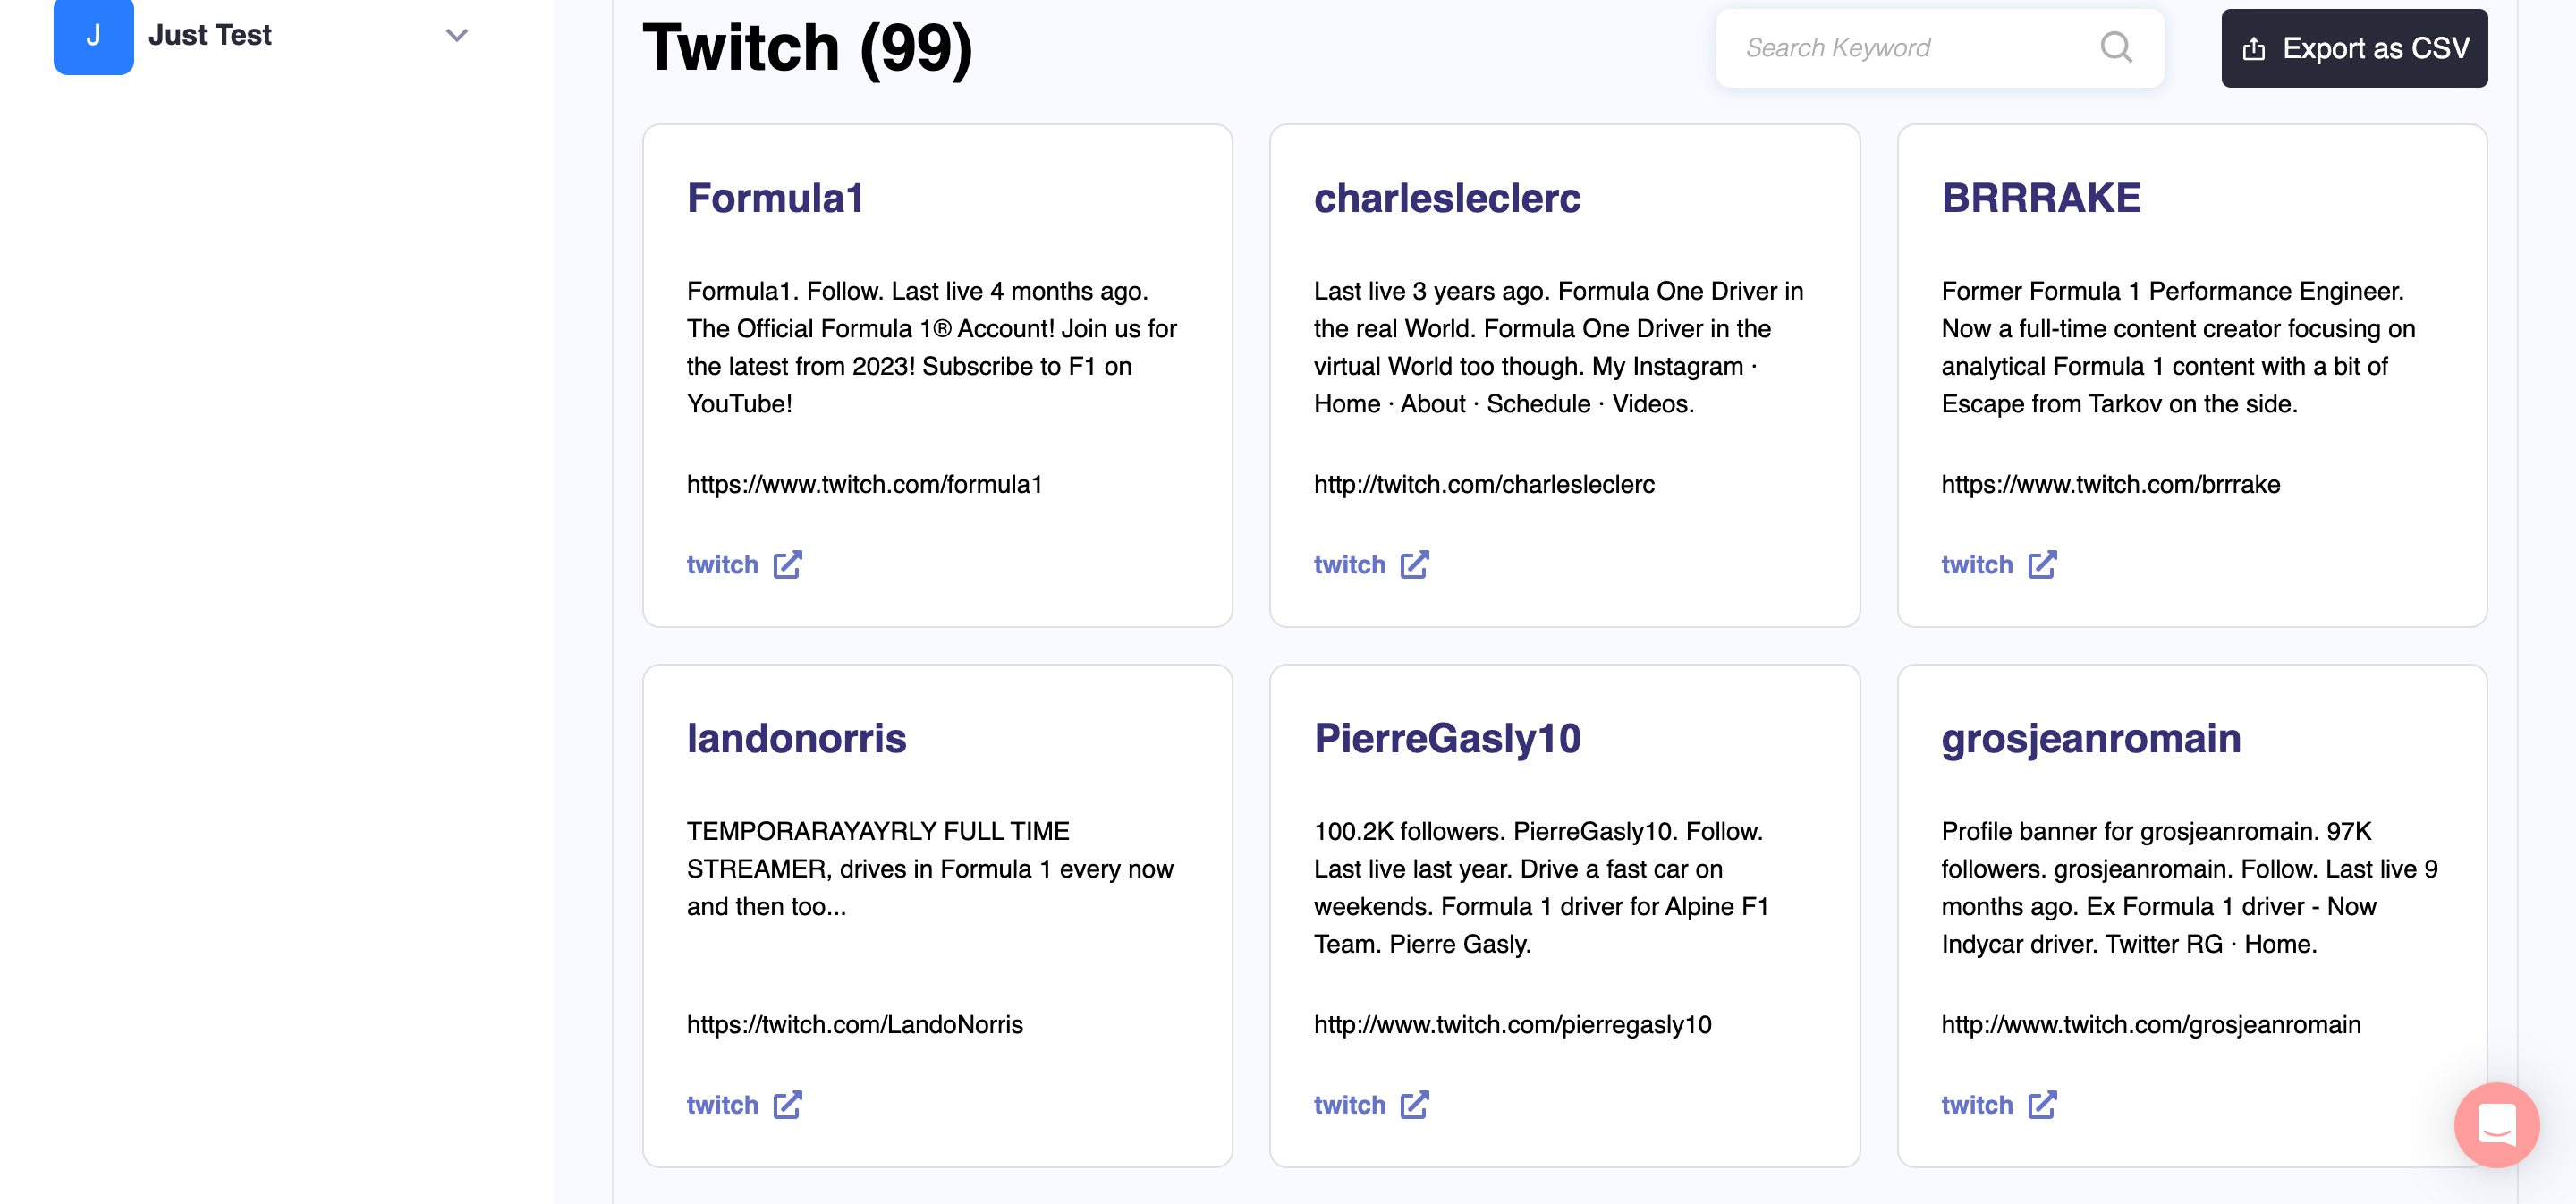Screen dimensions: 2576x1204
Task: Click the external link icon on the Formula1 card
Action: click(x=788, y=565)
